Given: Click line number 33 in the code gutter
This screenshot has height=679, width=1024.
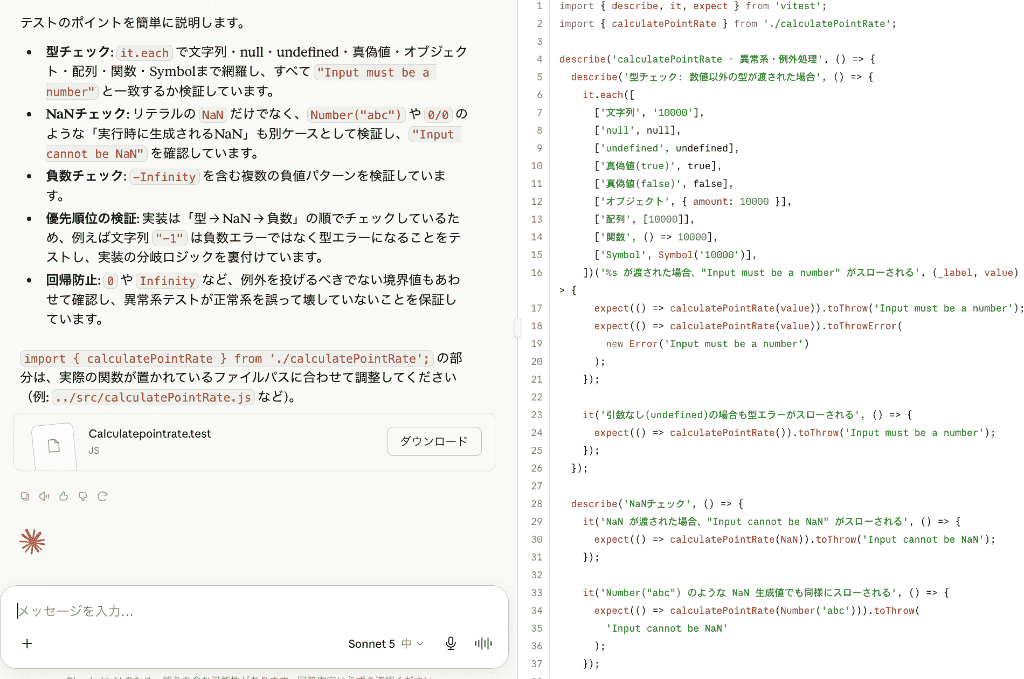Looking at the screenshot, I should [537, 593].
